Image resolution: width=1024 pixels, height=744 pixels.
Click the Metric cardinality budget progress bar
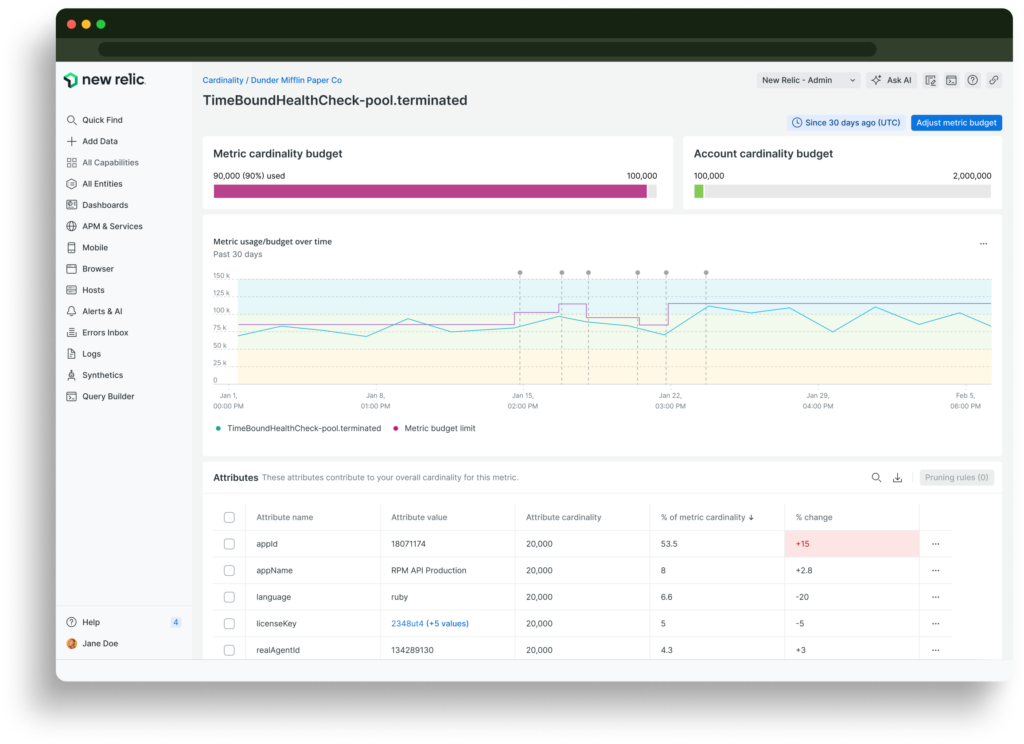[434, 191]
